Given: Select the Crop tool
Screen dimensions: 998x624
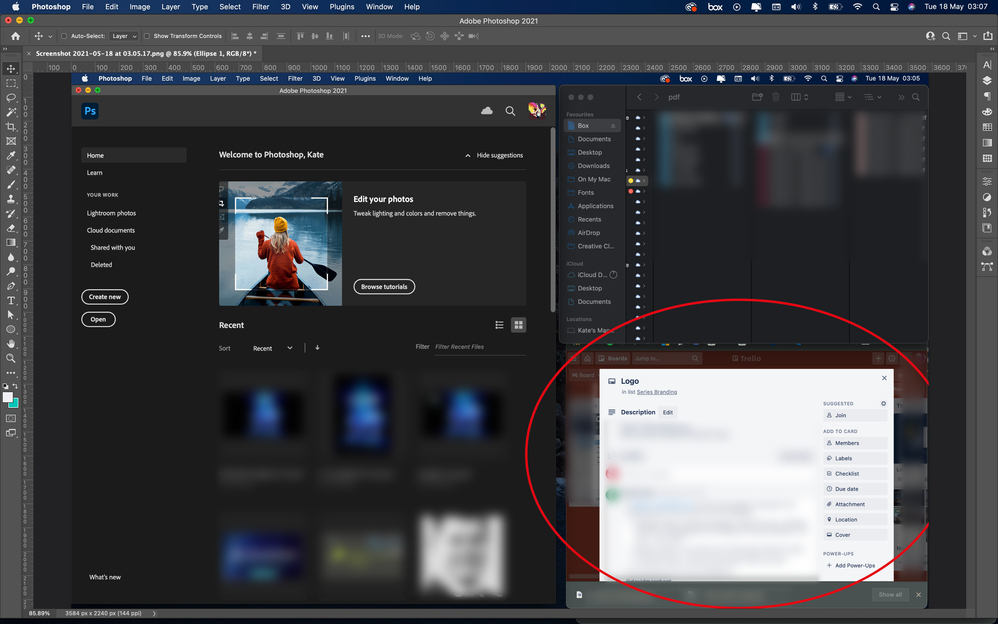Looking at the screenshot, I should (11, 127).
